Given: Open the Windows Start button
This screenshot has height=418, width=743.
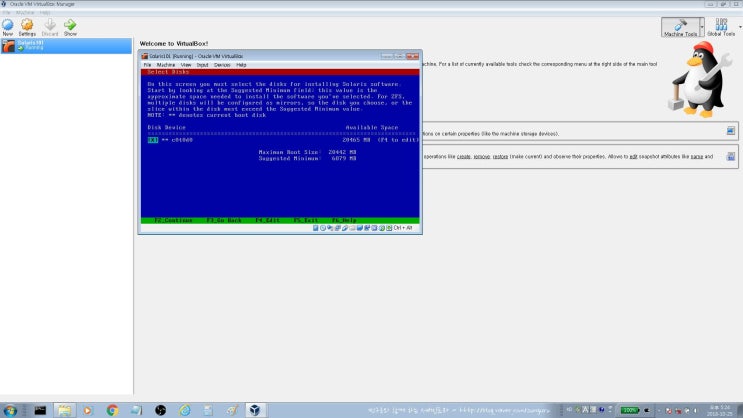Looking at the screenshot, I should tap(10, 410).
